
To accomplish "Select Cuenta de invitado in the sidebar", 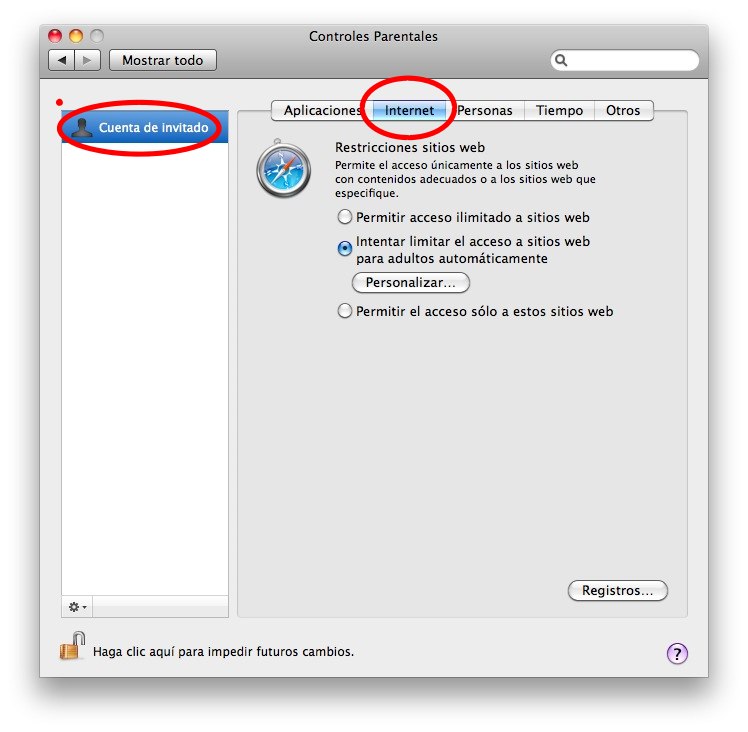I will (145, 127).
